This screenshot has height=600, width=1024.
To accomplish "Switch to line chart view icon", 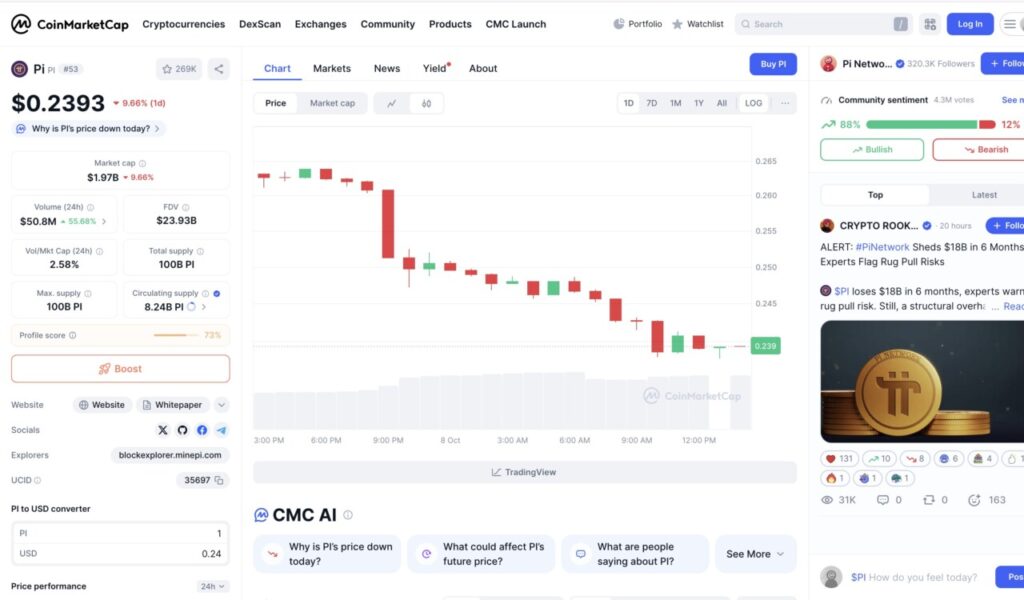I will (x=392, y=103).
